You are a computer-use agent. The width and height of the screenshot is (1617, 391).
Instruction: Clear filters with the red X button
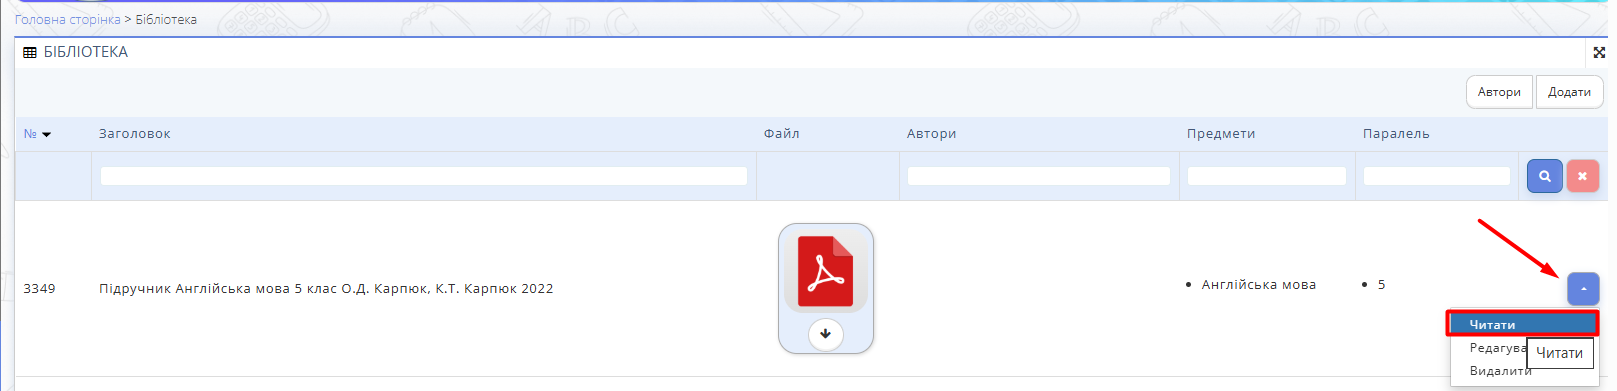click(1582, 176)
